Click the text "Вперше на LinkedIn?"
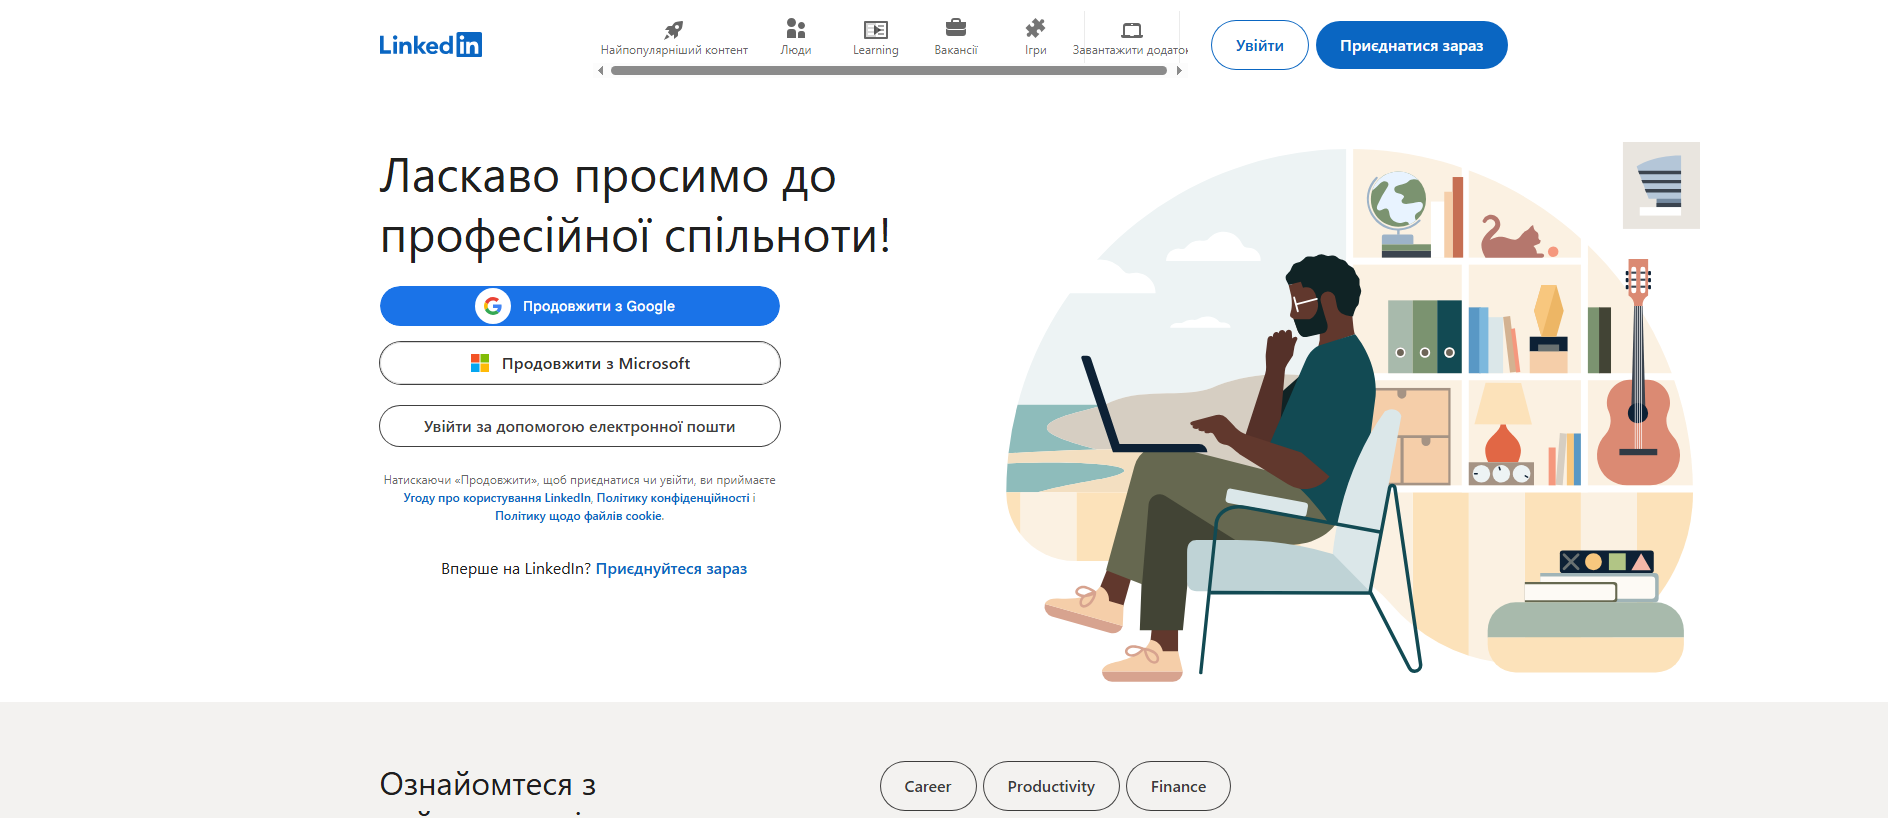This screenshot has height=818, width=1888. click(516, 569)
